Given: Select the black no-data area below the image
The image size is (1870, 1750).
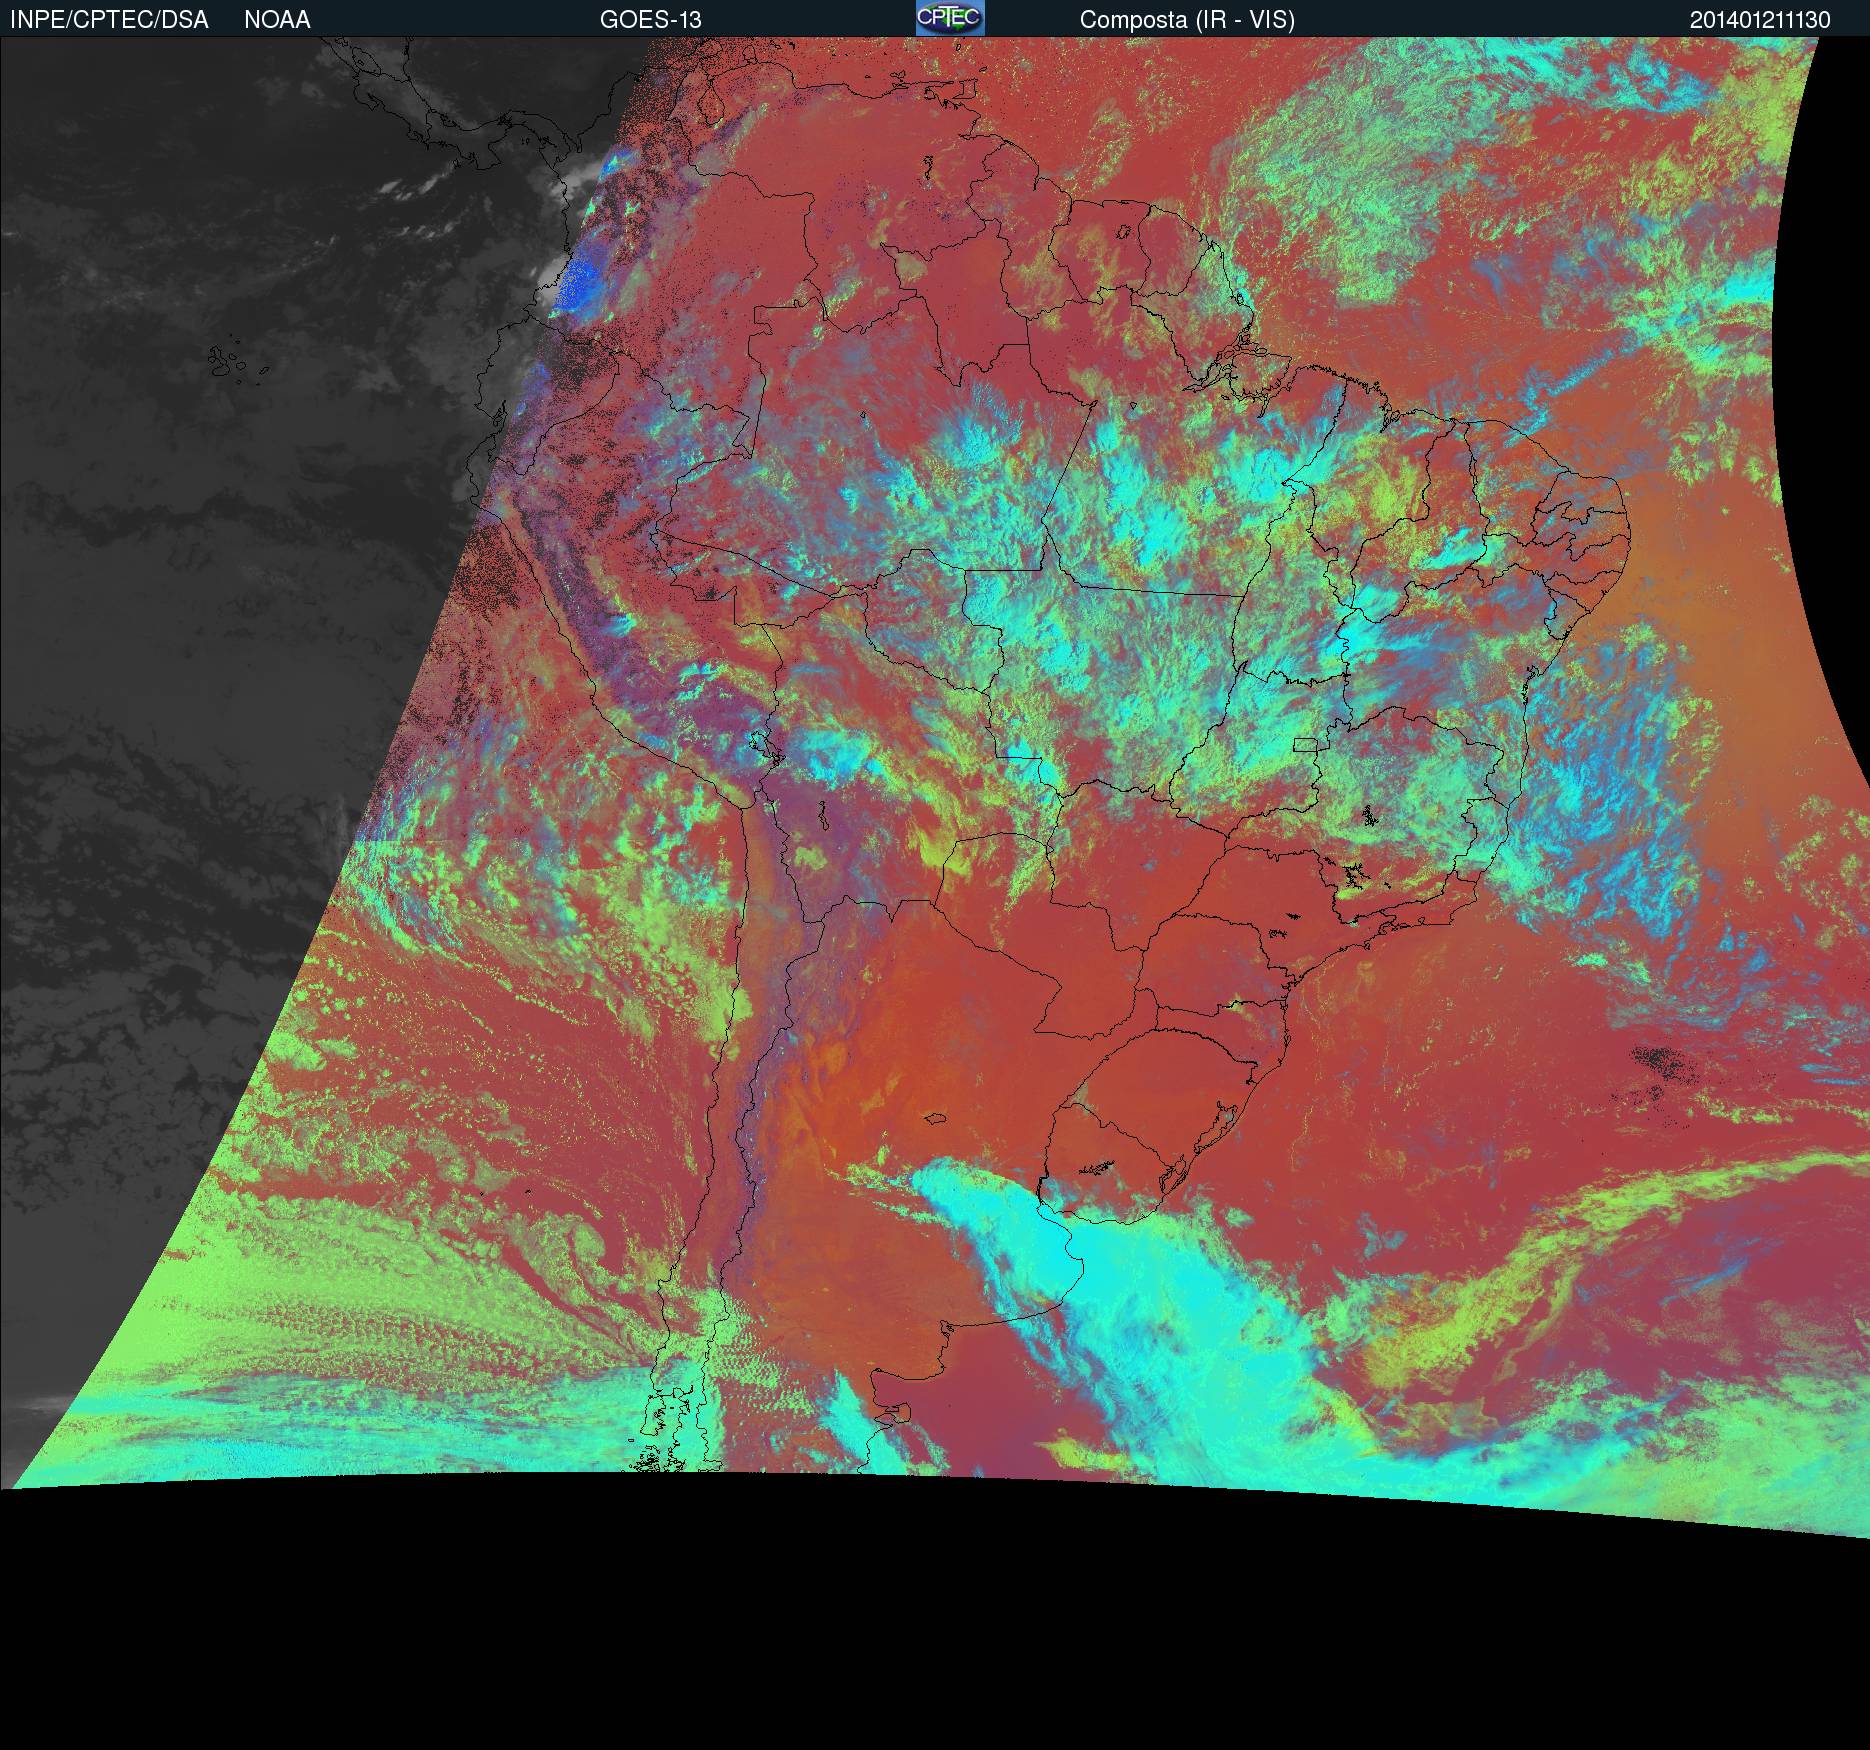Looking at the screenshot, I should [935, 1630].
